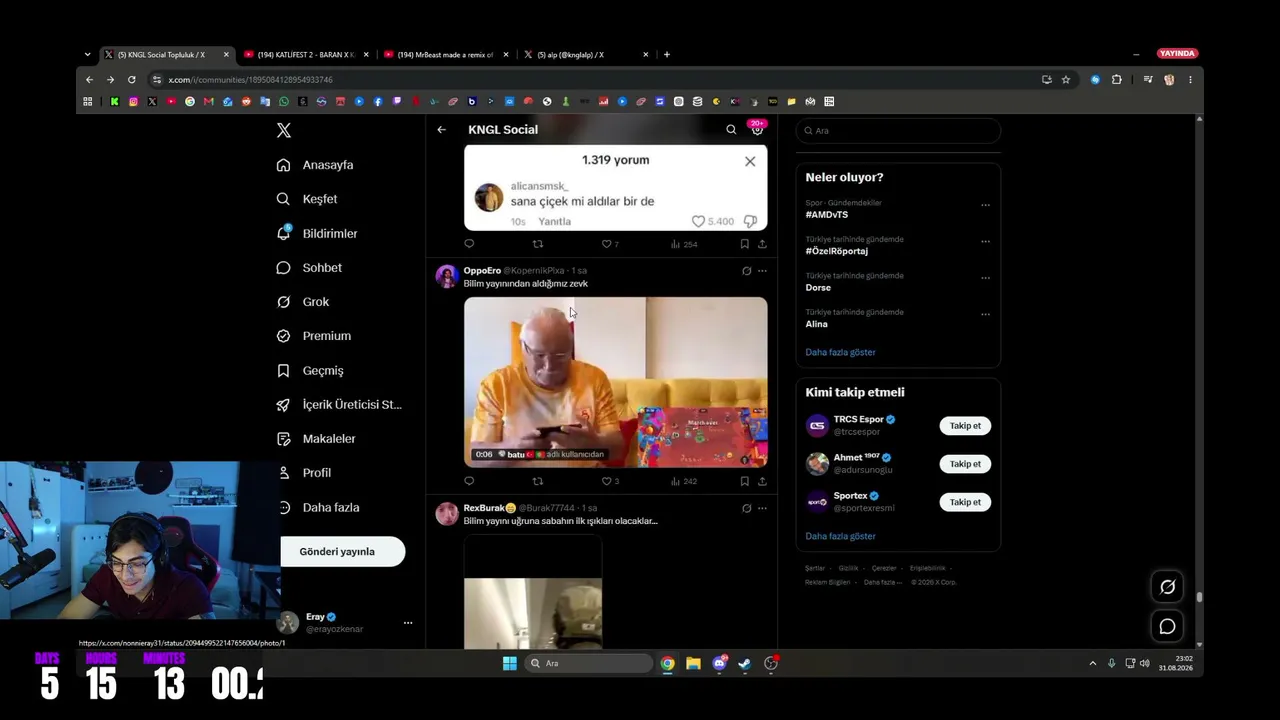Open Chrome extensions puzzle icon
This screenshot has height=720, width=1280.
tap(1117, 80)
